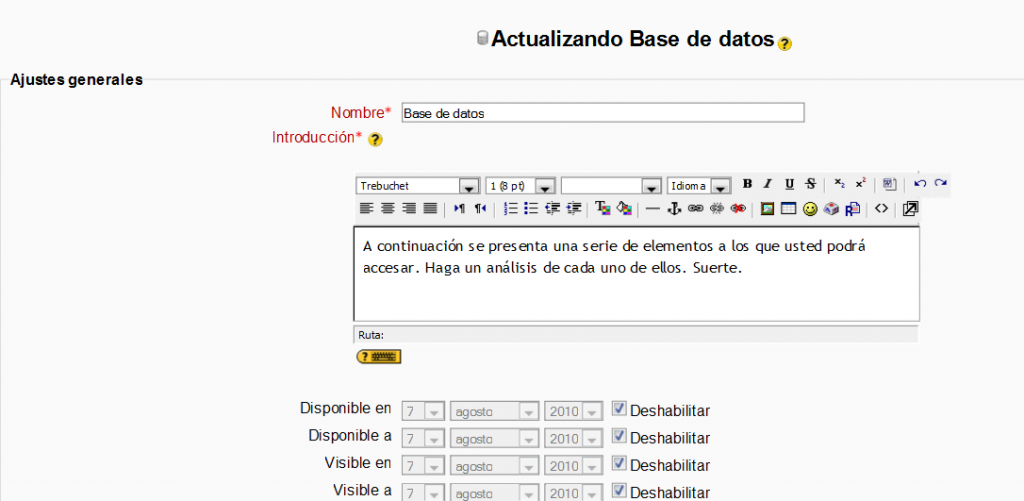Toggle bold formatting in the editor
The width and height of the screenshot is (1024, 501).
747,184
